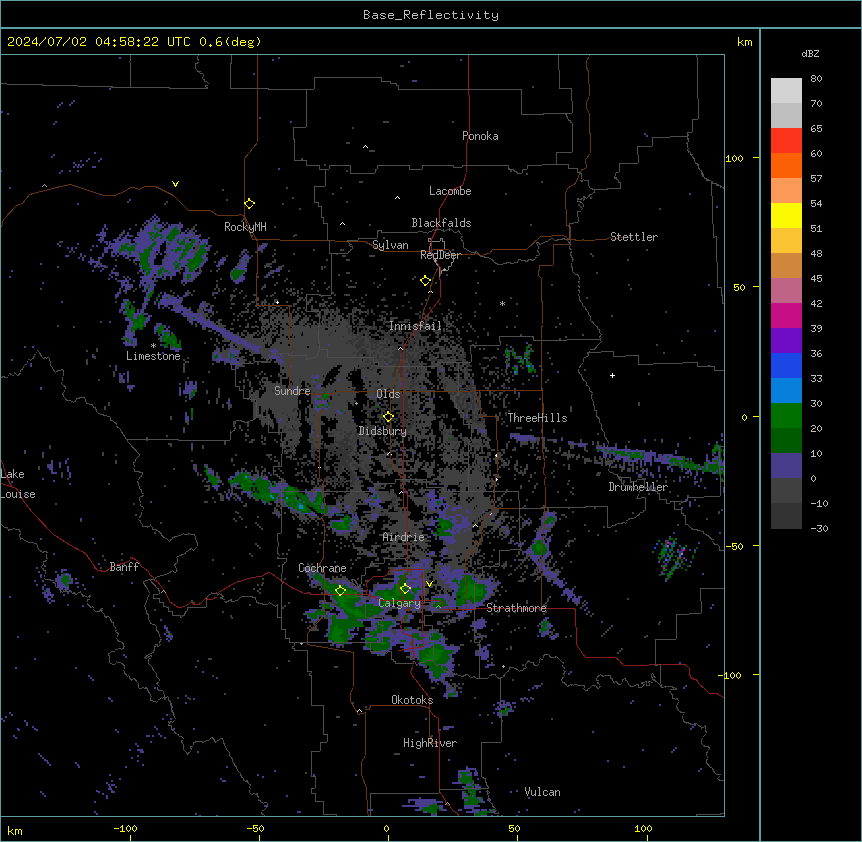Select the yellow 51-54 dBZ legend swatch
The width and height of the screenshot is (862, 842).
[x=786, y=215]
